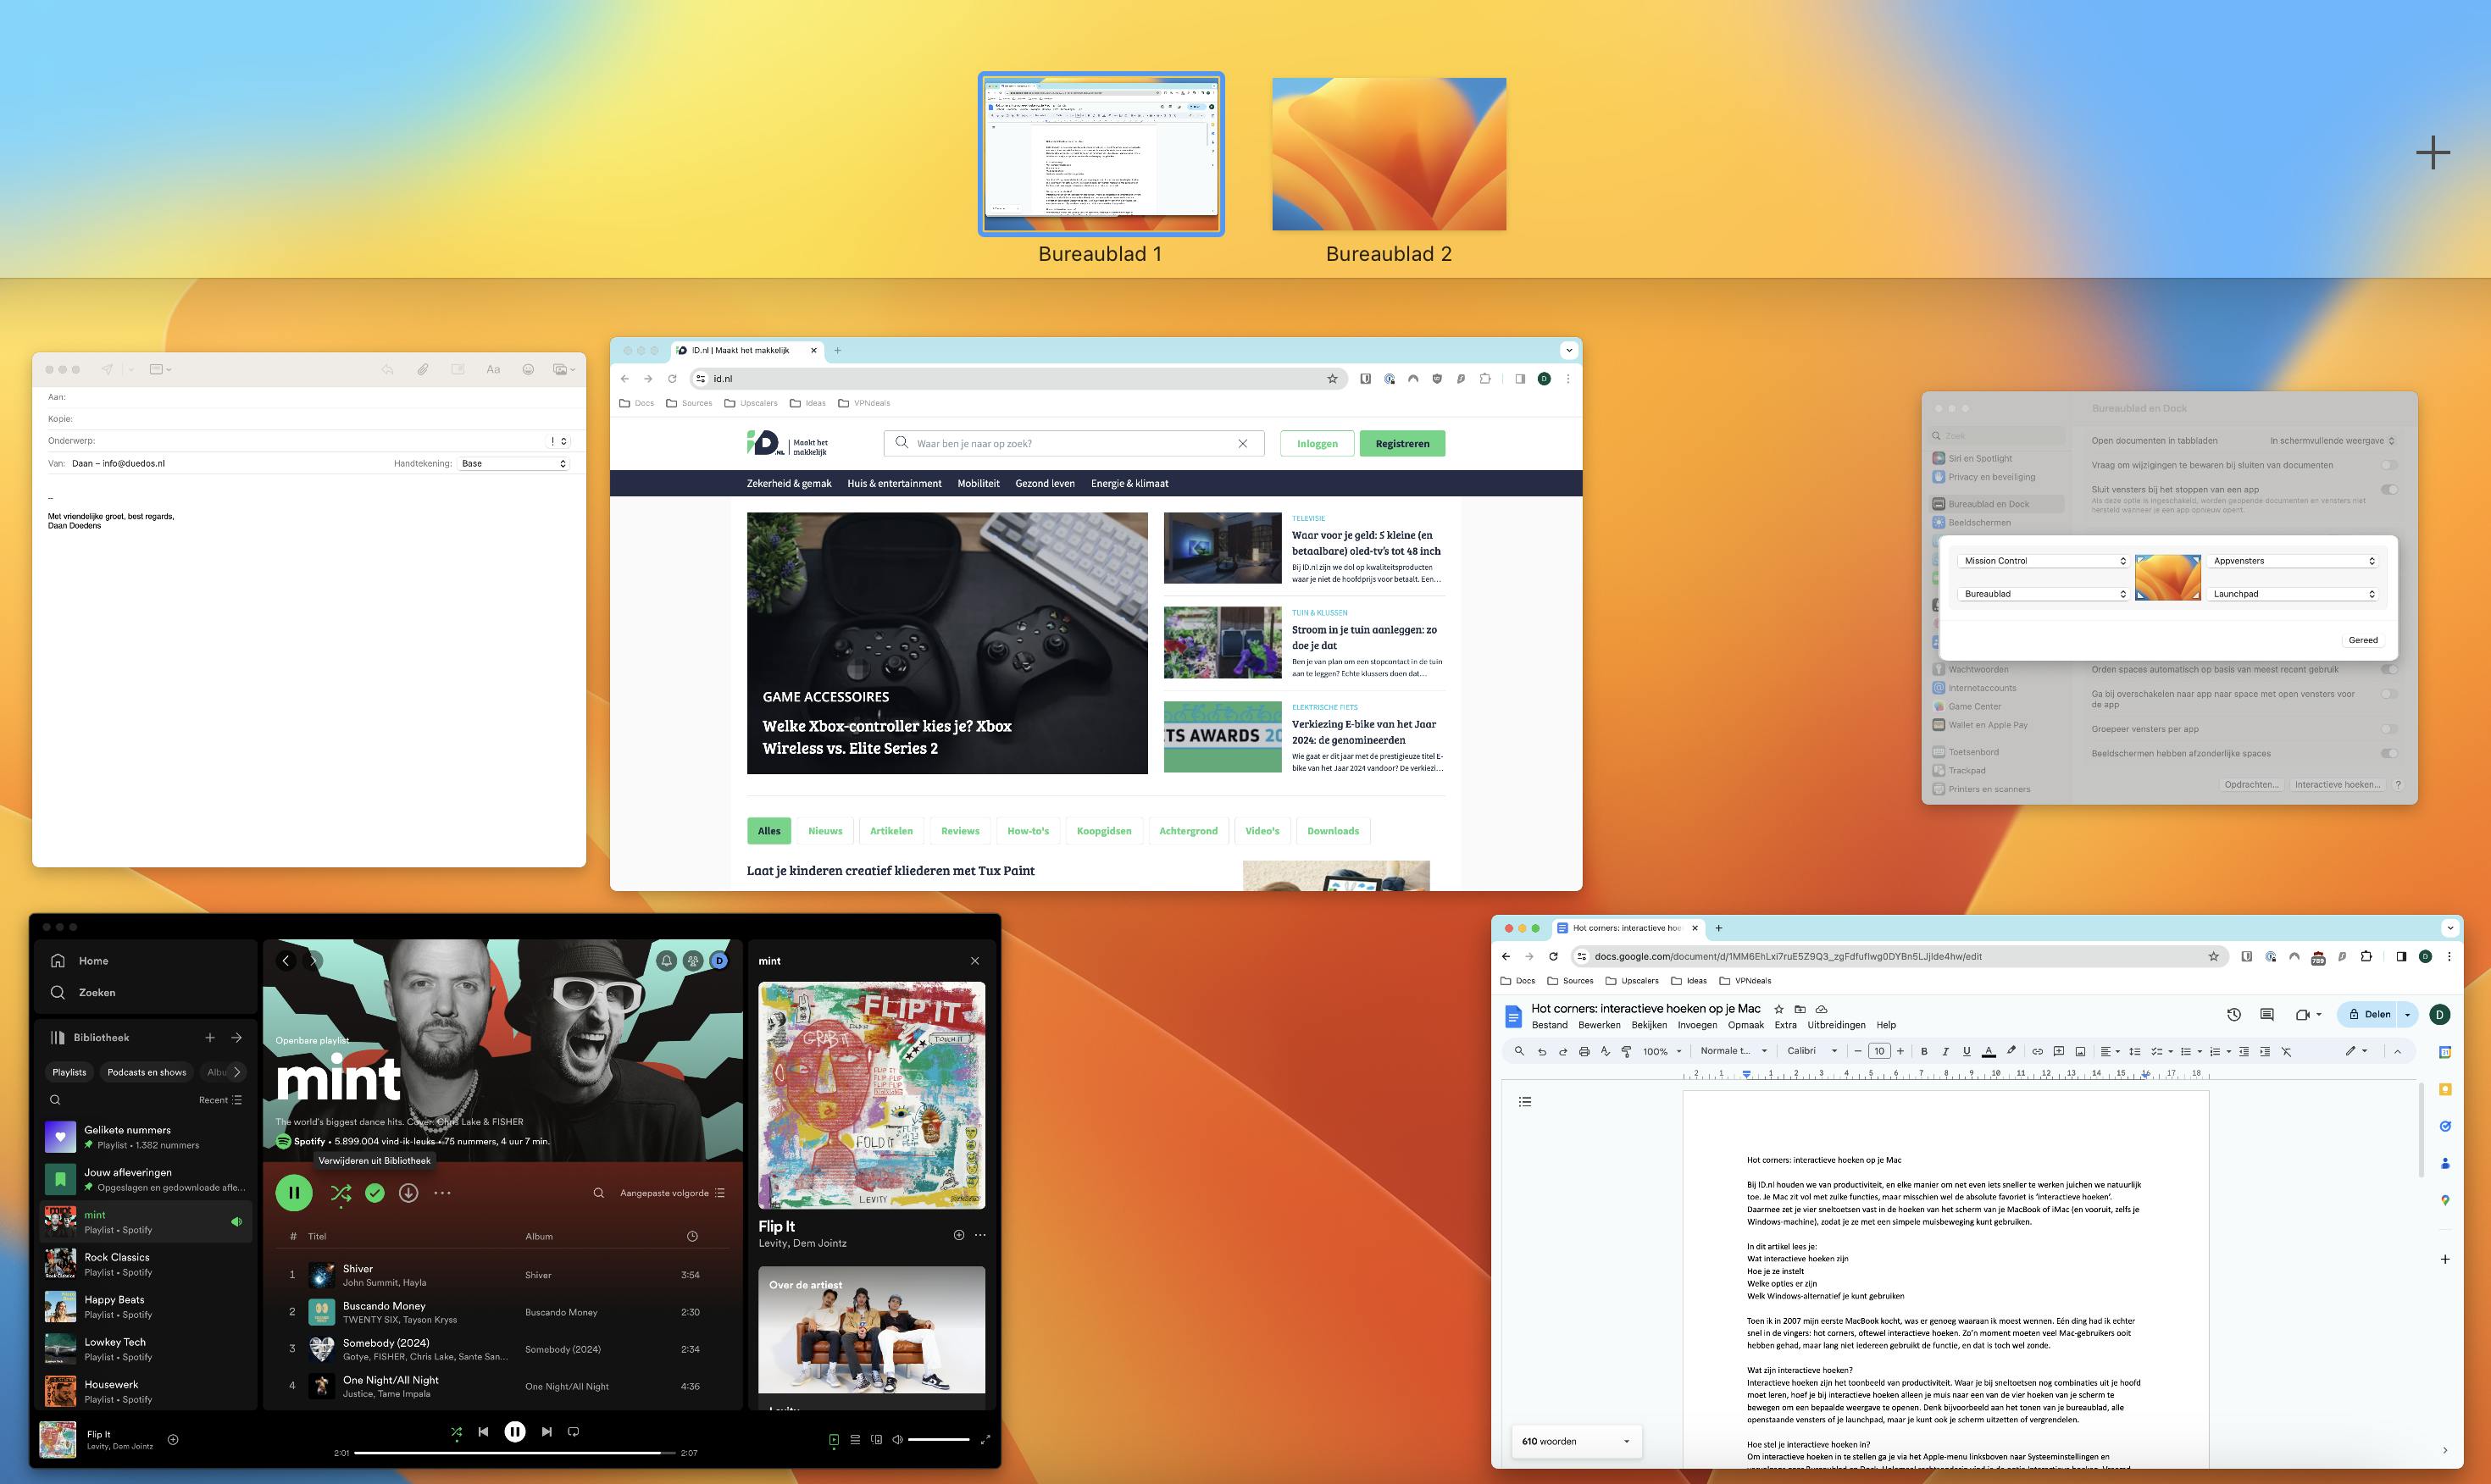Adjust the Spotify volume slider
2491x1484 pixels.
click(x=938, y=1439)
